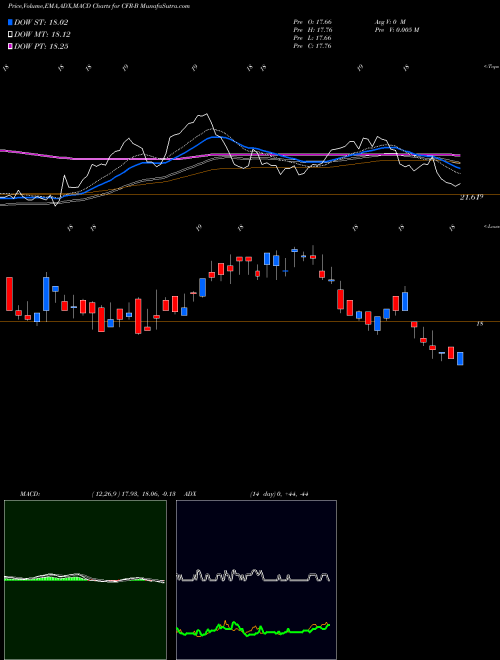Click the blue DOW ST legend swatch
The width and height of the screenshot is (500, 660).
tap(10, 22)
